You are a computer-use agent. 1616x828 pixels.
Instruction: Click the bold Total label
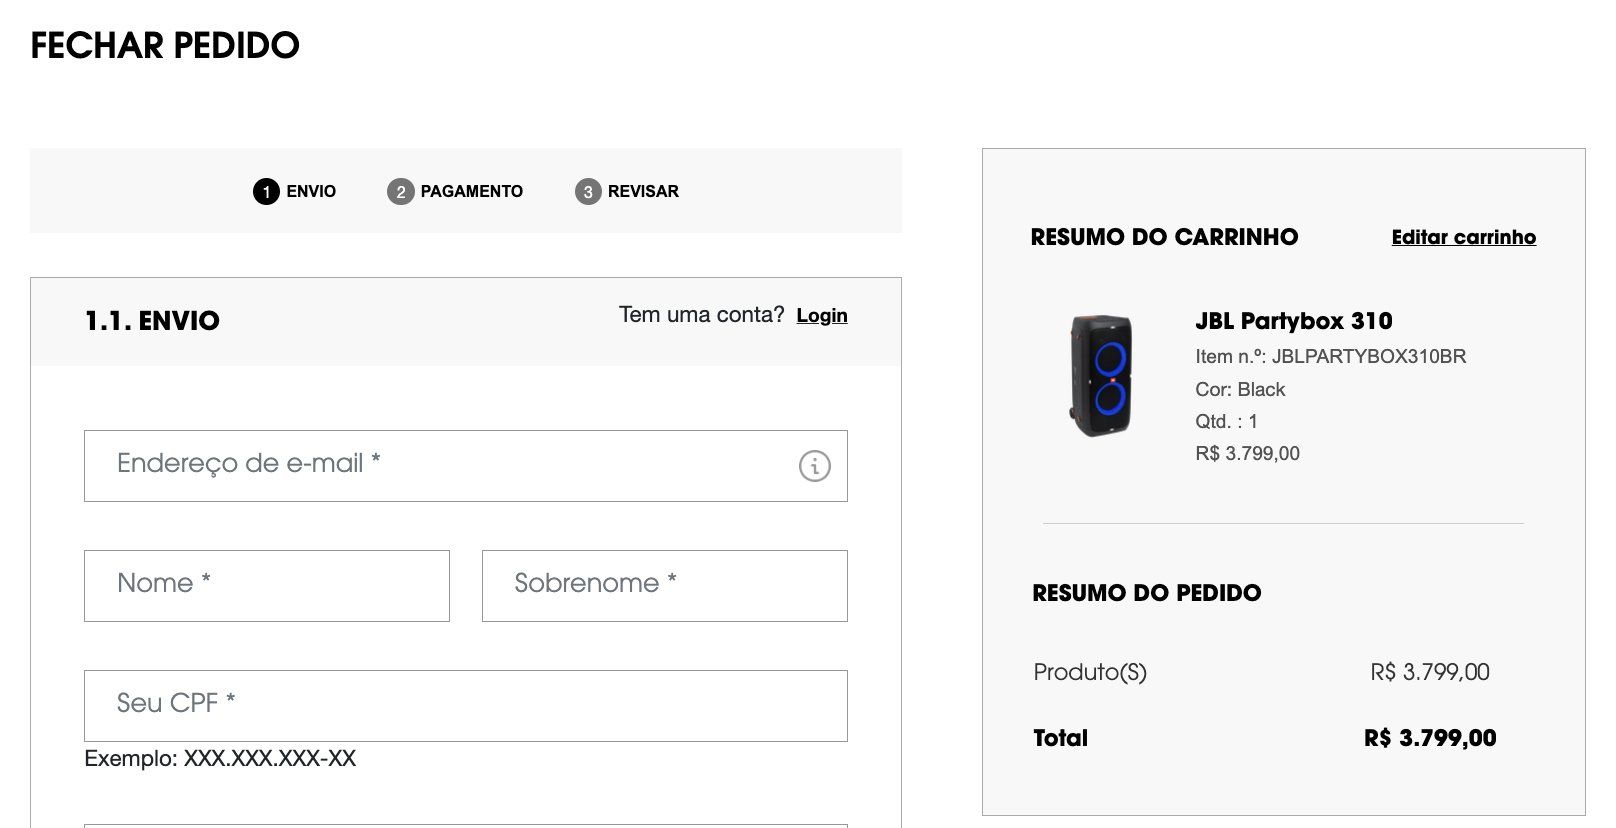click(1060, 738)
